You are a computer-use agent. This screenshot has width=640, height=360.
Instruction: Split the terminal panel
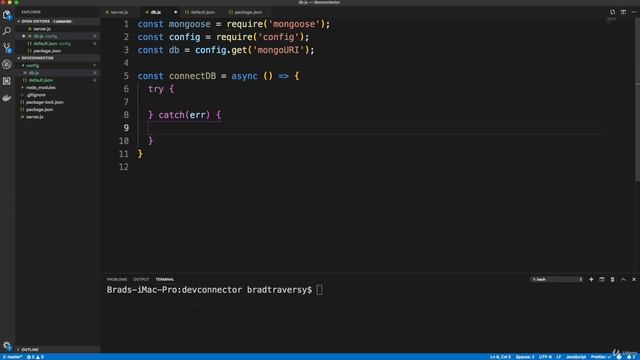click(x=602, y=280)
